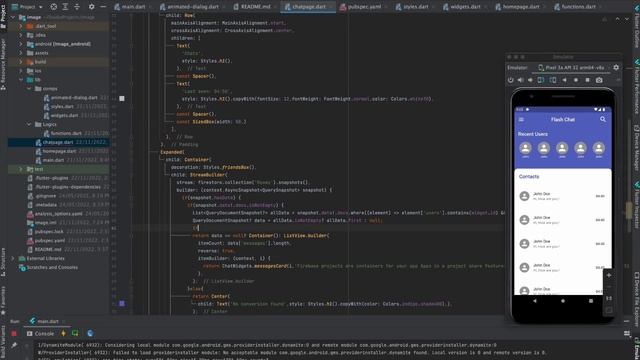Tap first John Doe contact in app
The height and width of the screenshot is (360, 640).
pos(562,196)
